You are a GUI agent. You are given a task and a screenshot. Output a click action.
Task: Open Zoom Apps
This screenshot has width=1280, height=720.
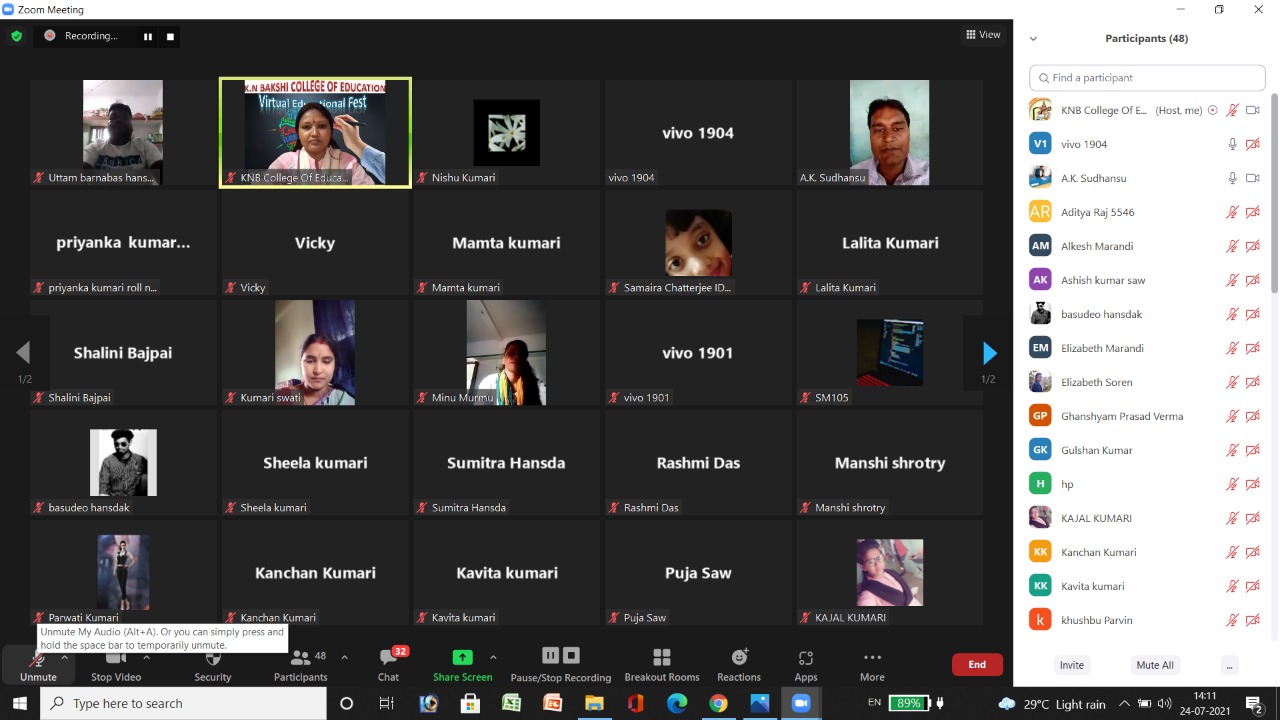(805, 664)
